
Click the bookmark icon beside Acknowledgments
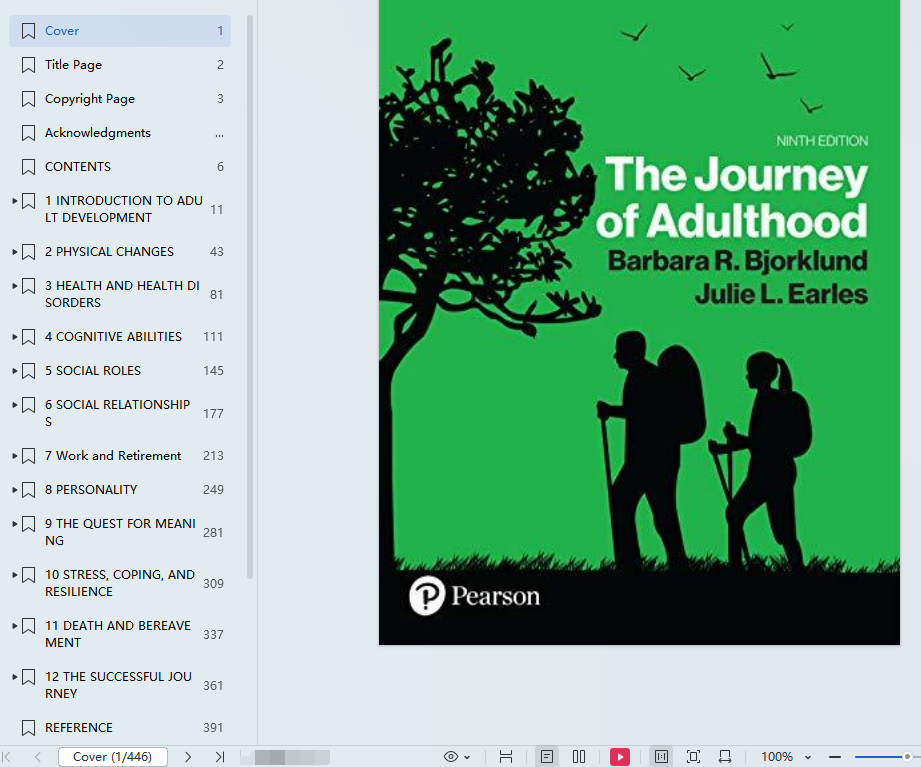(x=28, y=133)
